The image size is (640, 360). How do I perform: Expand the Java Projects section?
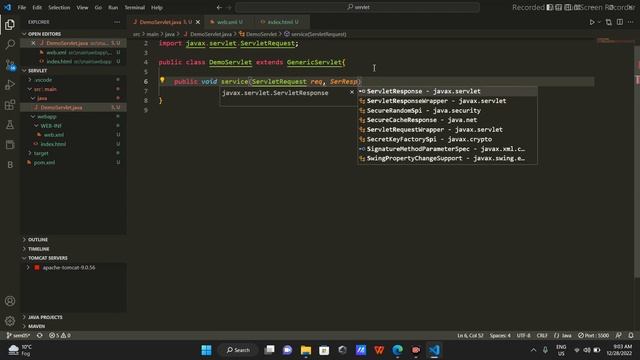[45, 317]
